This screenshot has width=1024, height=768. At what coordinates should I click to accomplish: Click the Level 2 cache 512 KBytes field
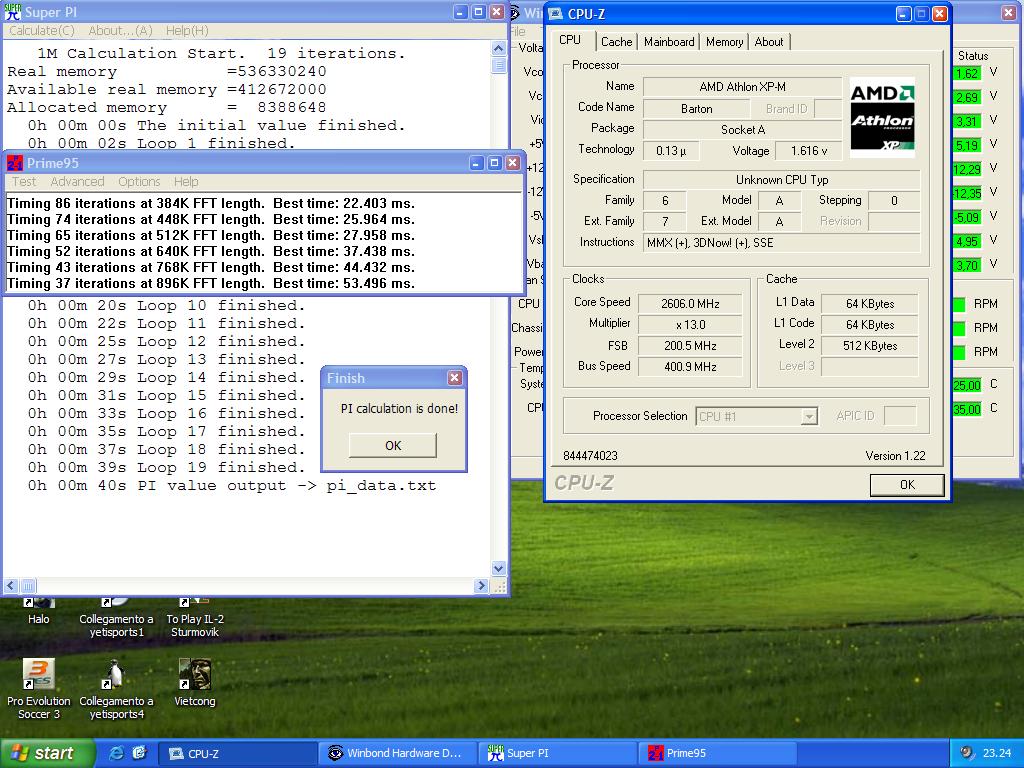tap(870, 345)
